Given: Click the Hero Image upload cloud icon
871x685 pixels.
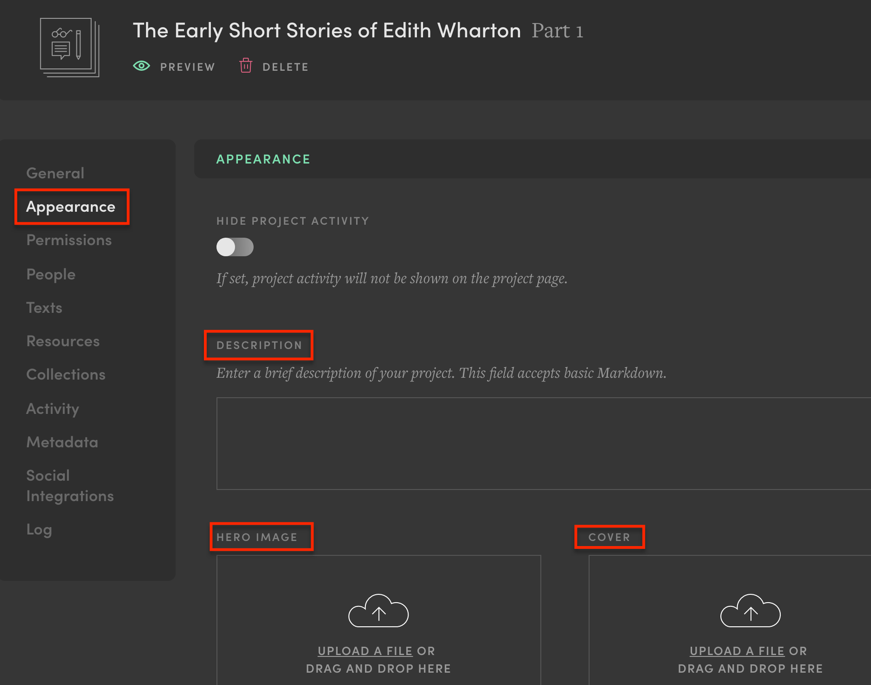Looking at the screenshot, I should point(378,611).
